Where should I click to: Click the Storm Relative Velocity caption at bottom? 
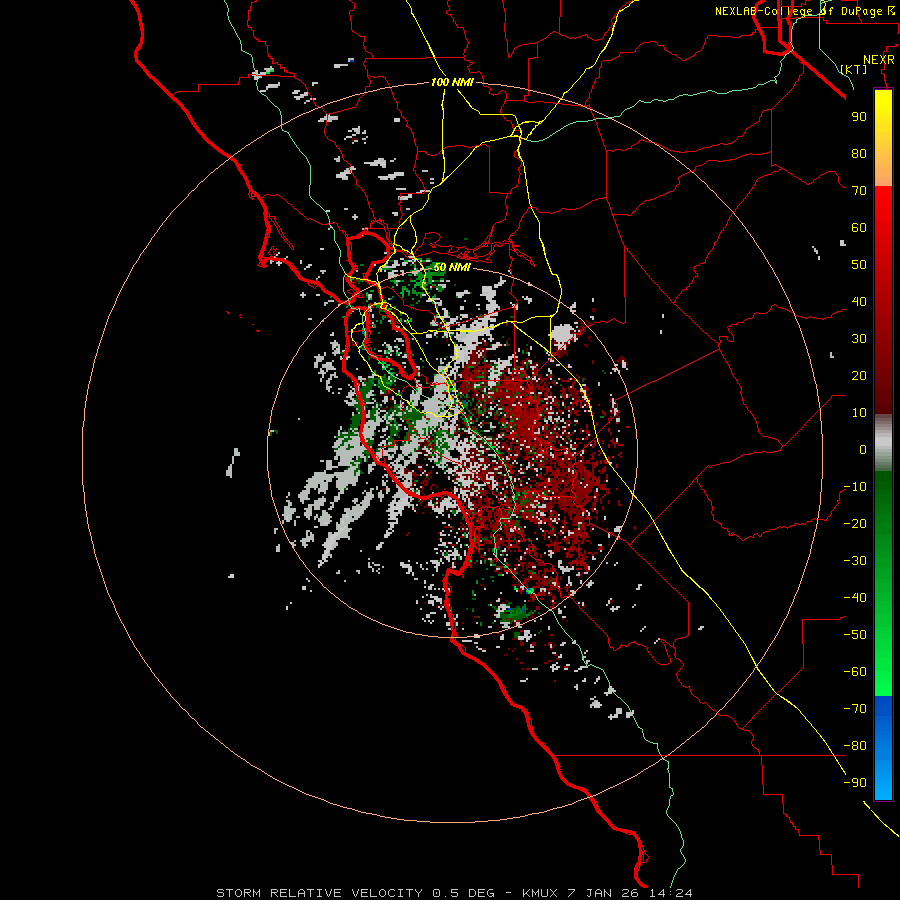(454, 893)
